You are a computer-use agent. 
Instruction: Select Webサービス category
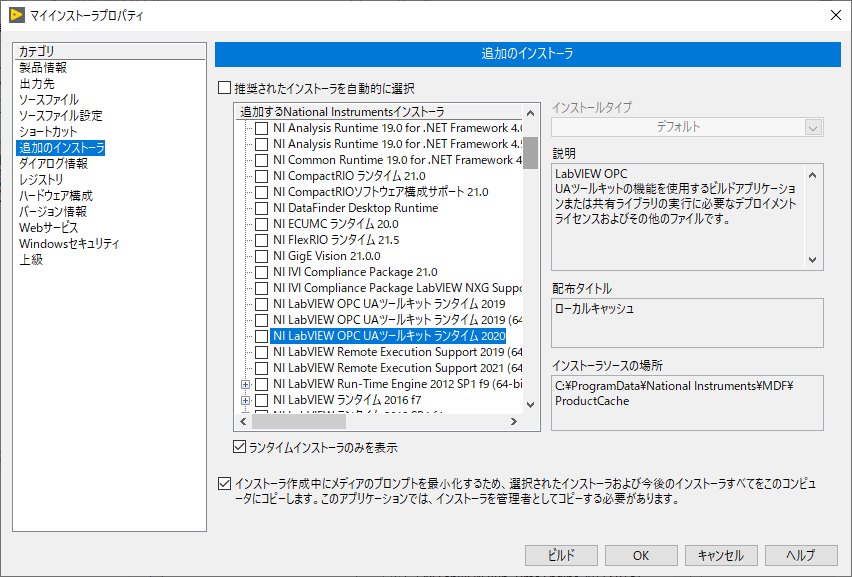pyautogui.click(x=49, y=227)
